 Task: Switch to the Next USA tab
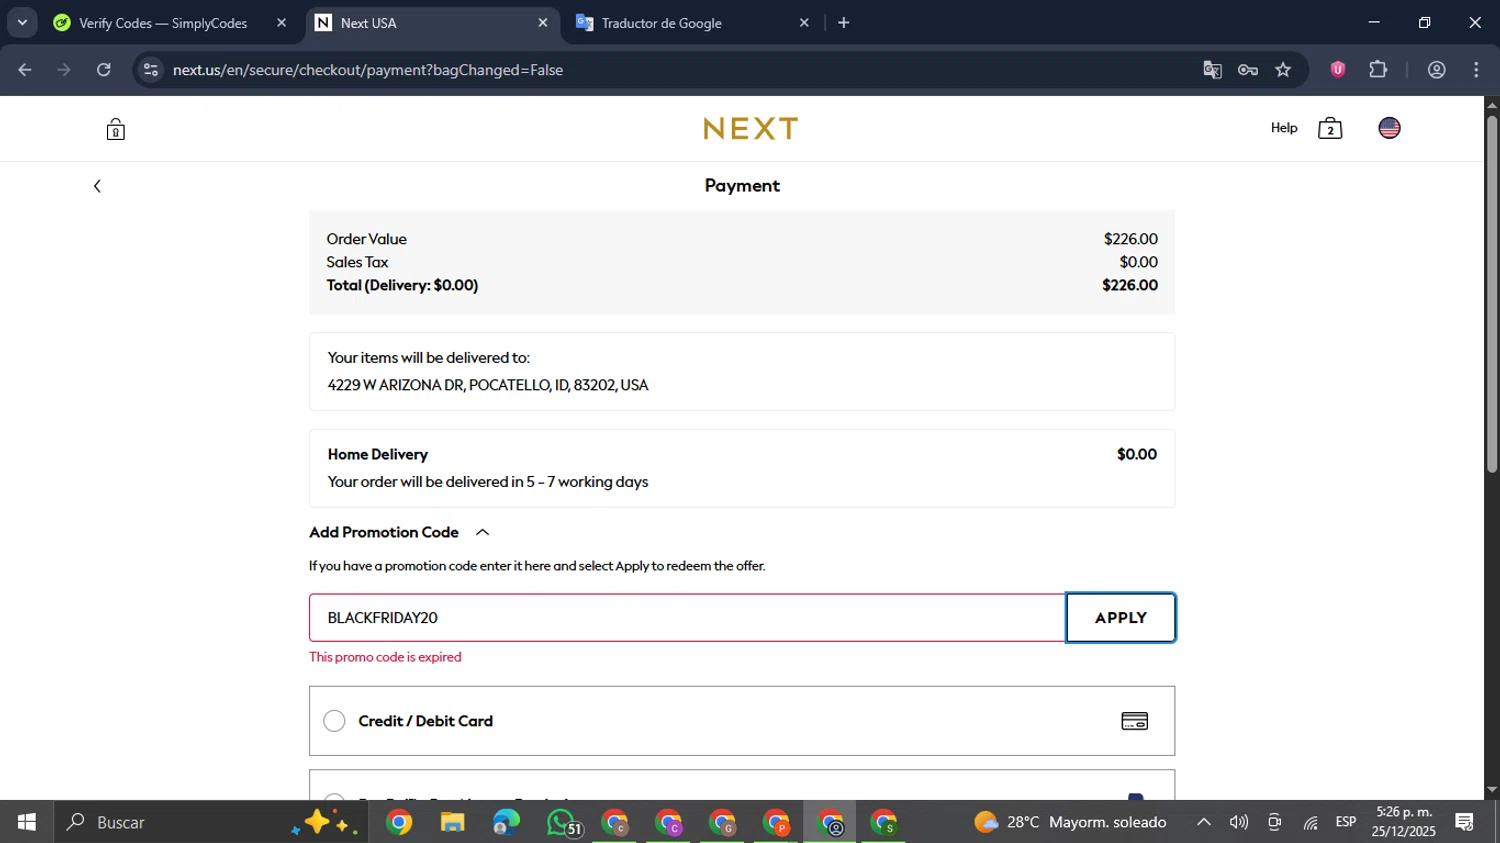[x=433, y=23]
